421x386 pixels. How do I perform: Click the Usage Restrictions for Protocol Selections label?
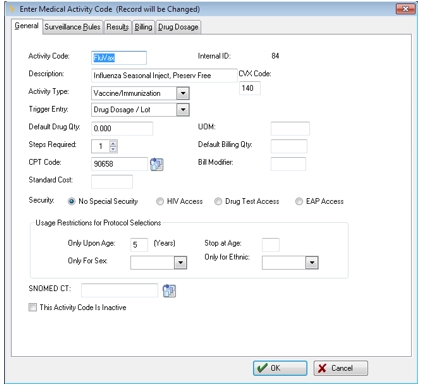(98, 223)
